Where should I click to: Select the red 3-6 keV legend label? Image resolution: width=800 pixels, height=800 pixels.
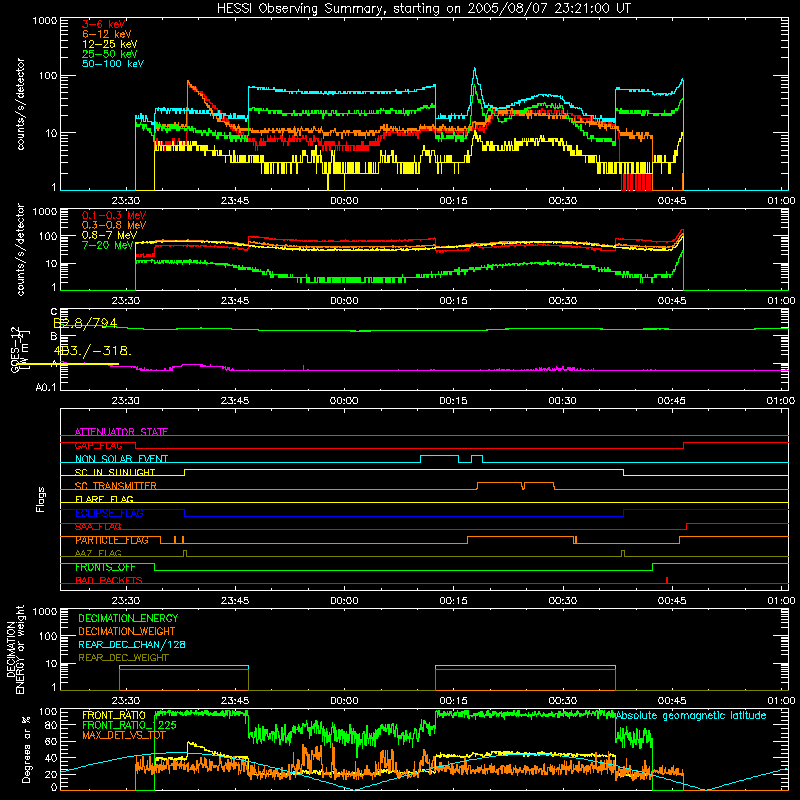(103, 24)
